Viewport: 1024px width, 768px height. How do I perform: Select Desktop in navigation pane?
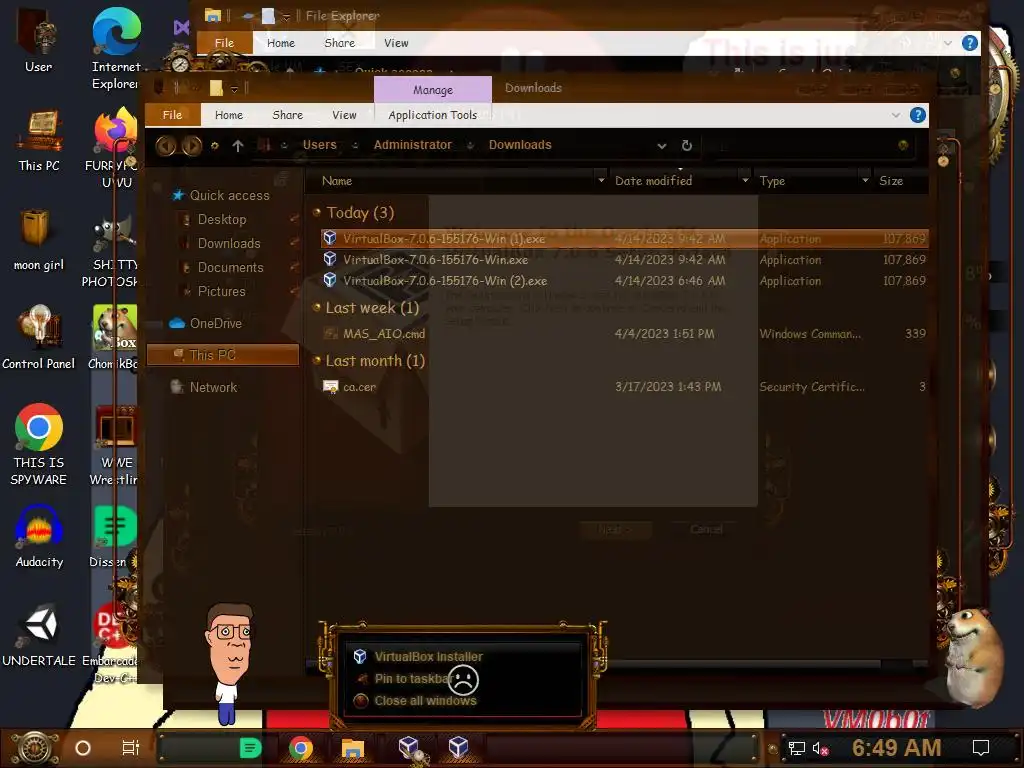pos(221,219)
